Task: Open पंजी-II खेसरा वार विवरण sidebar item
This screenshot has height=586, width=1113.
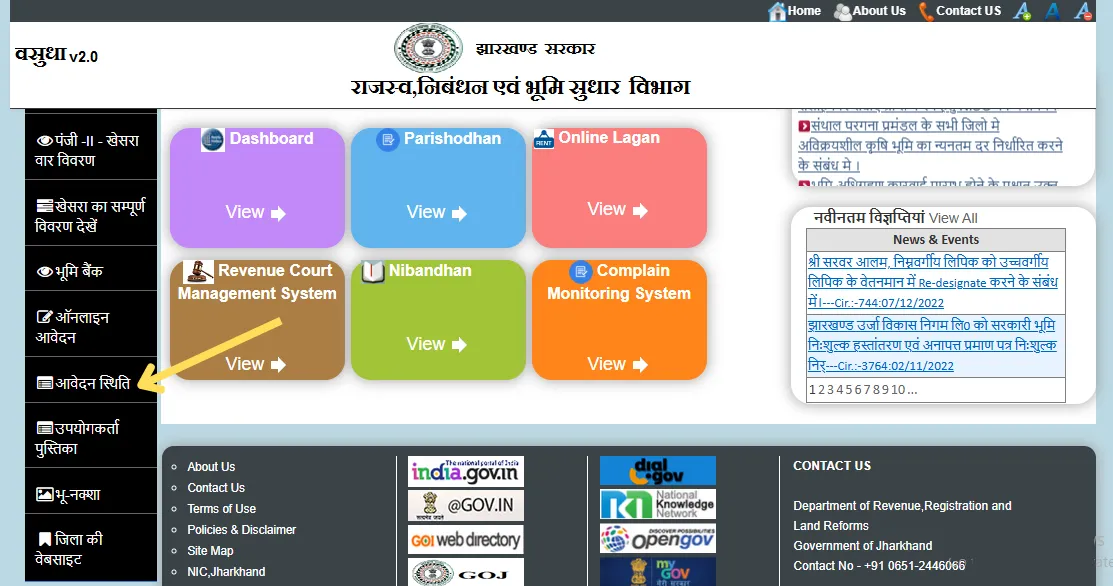Action: [91, 150]
